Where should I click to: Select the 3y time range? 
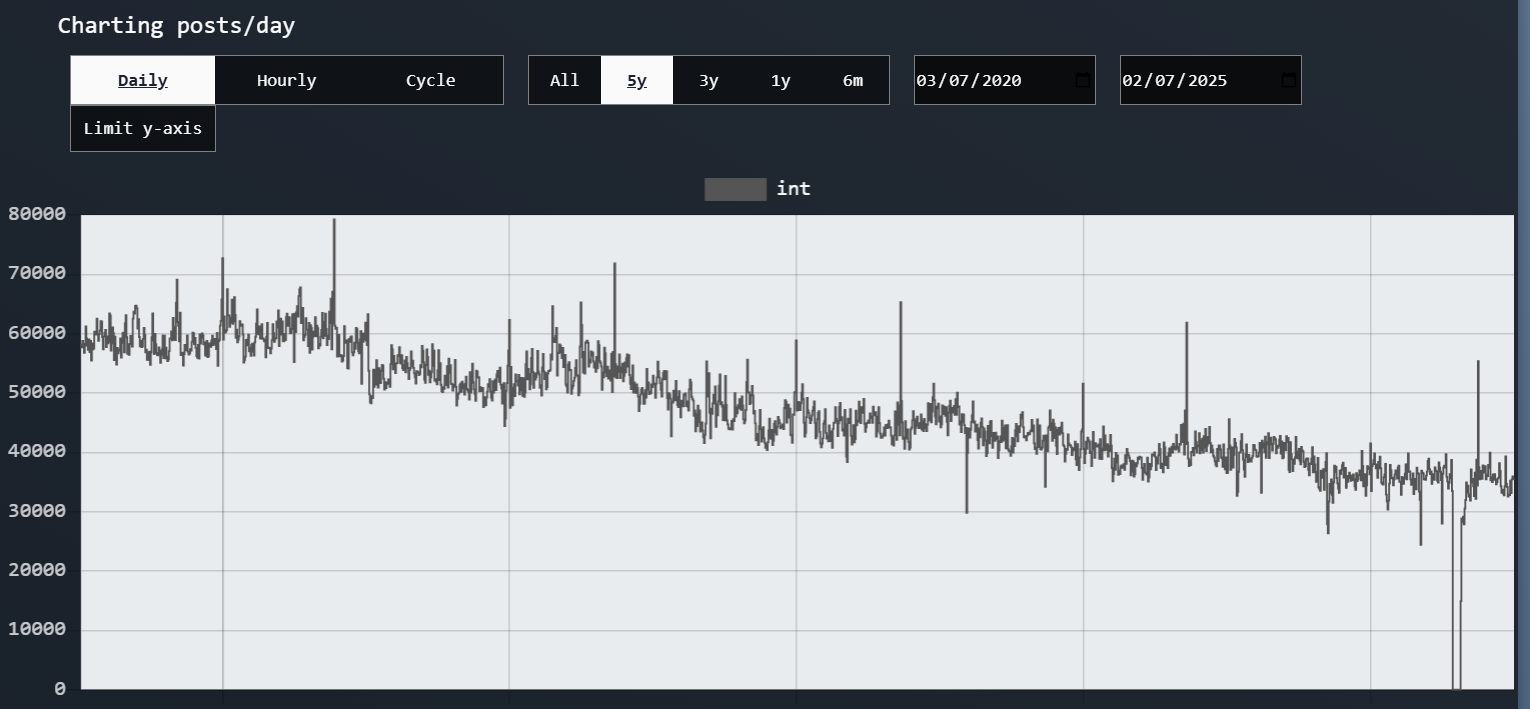[x=709, y=80]
